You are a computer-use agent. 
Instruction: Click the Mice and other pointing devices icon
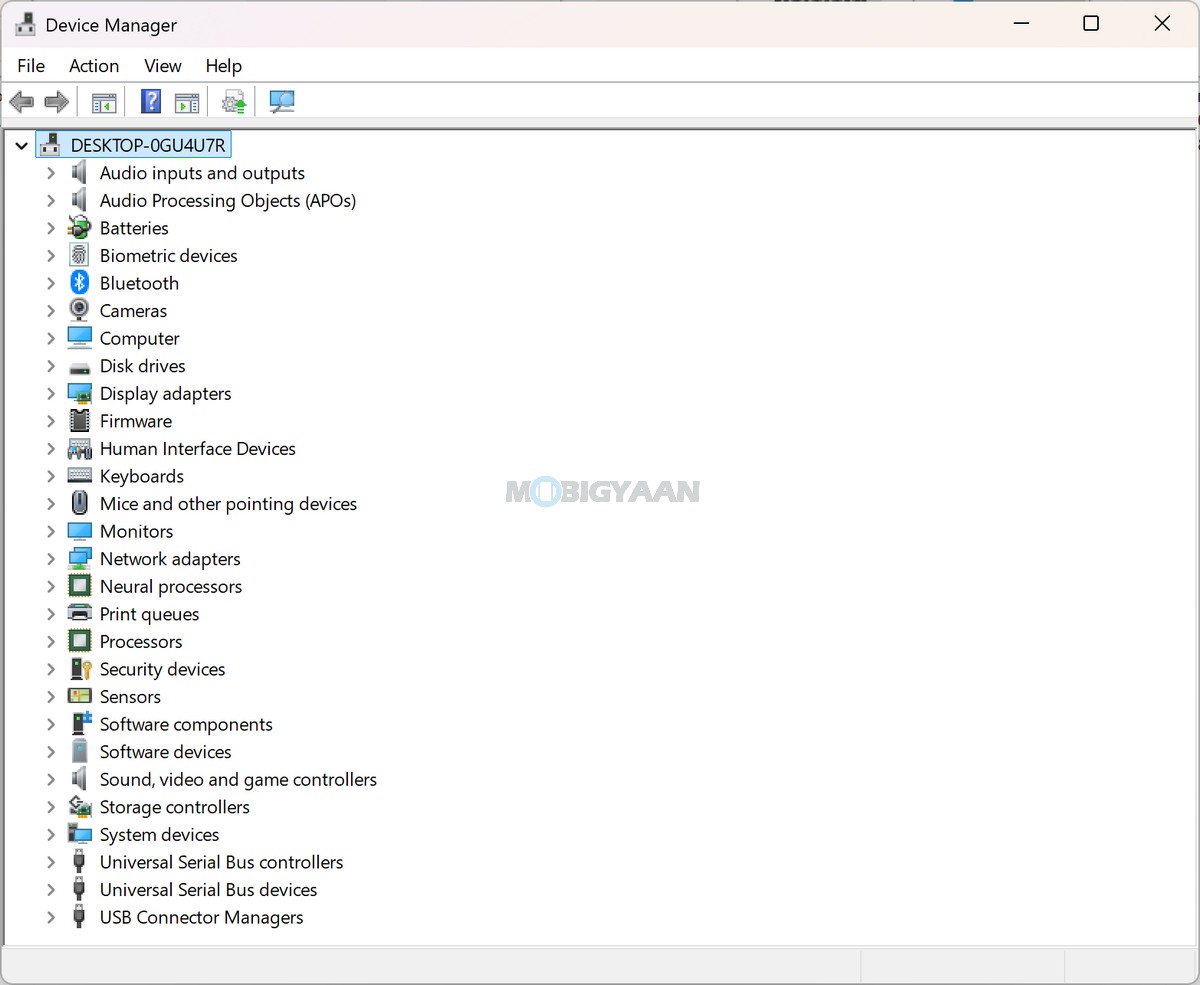[79, 504]
